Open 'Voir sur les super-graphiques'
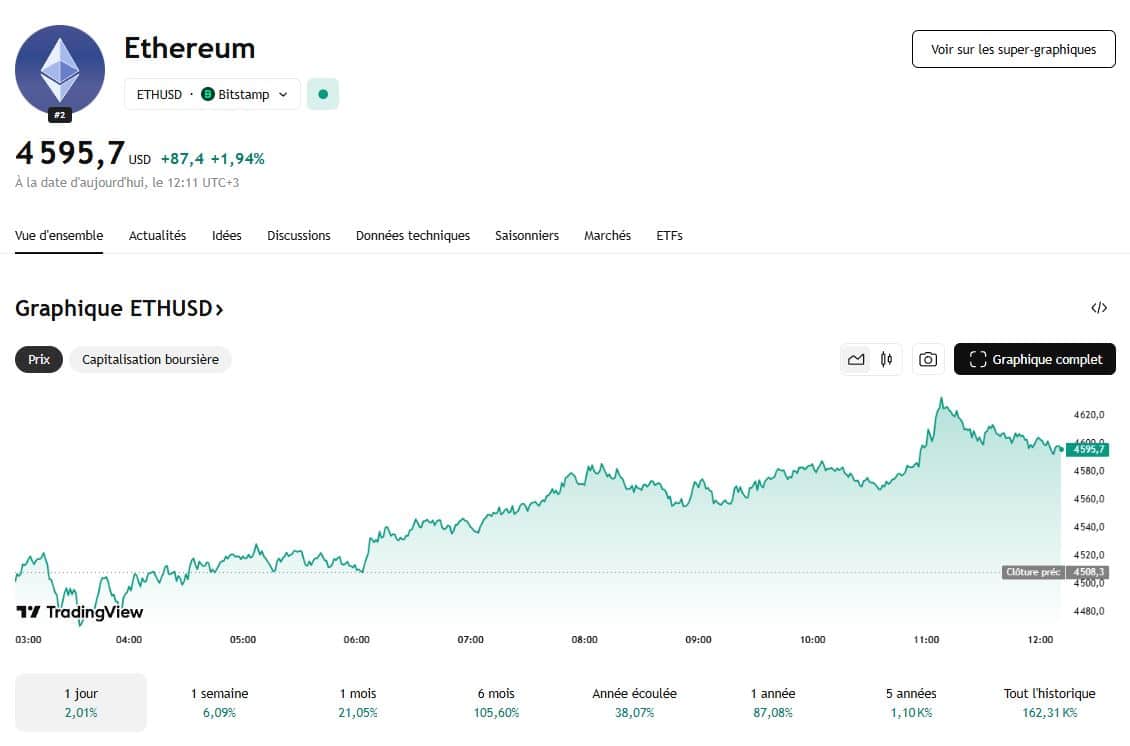This screenshot has width=1130, height=746. click(1013, 49)
